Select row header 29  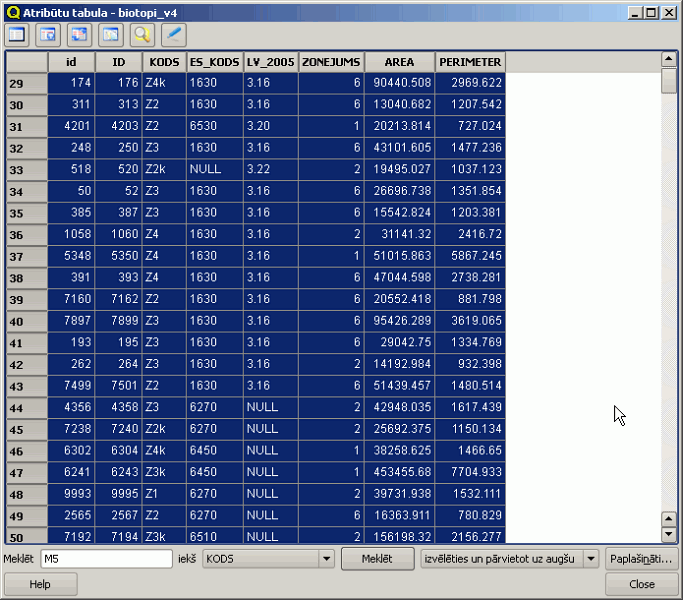point(27,83)
